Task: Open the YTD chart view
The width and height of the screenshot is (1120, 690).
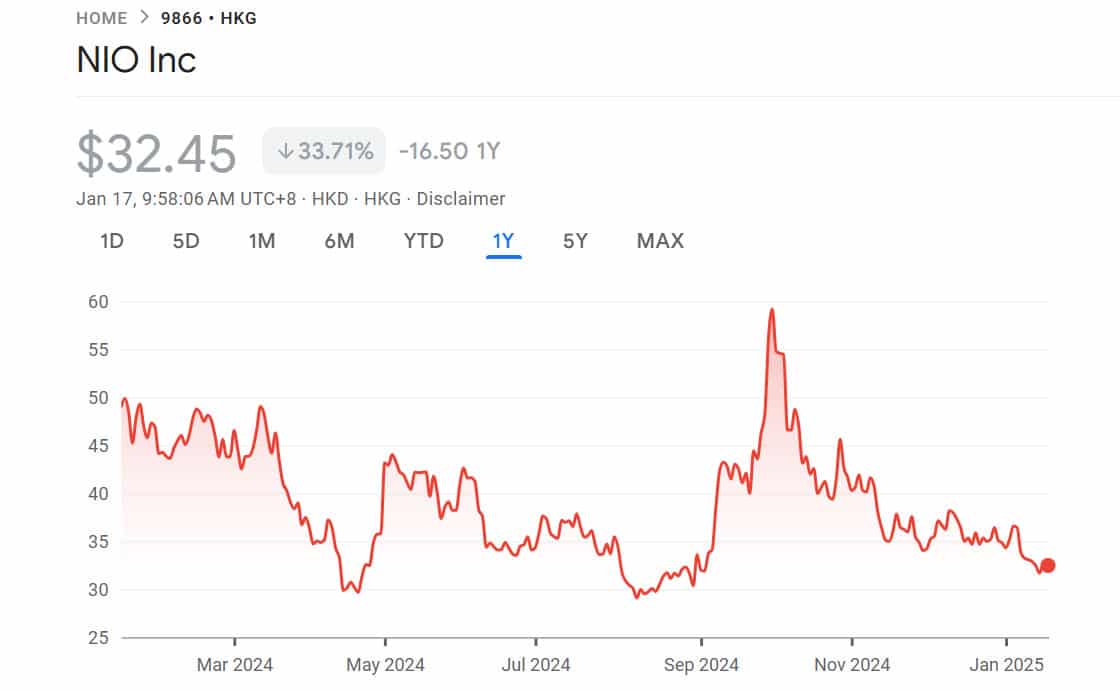Action: point(423,241)
